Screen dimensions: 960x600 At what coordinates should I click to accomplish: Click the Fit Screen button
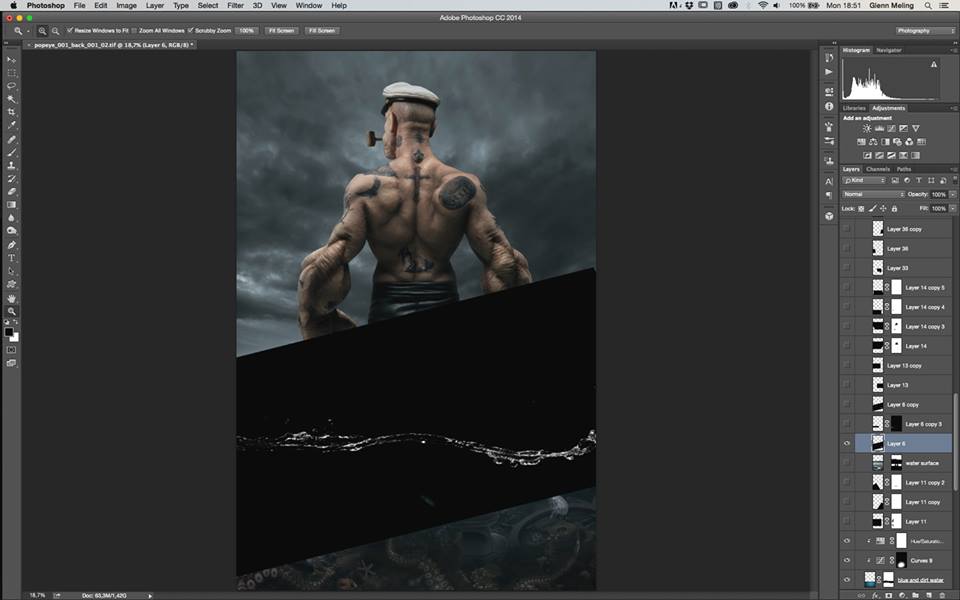281,31
